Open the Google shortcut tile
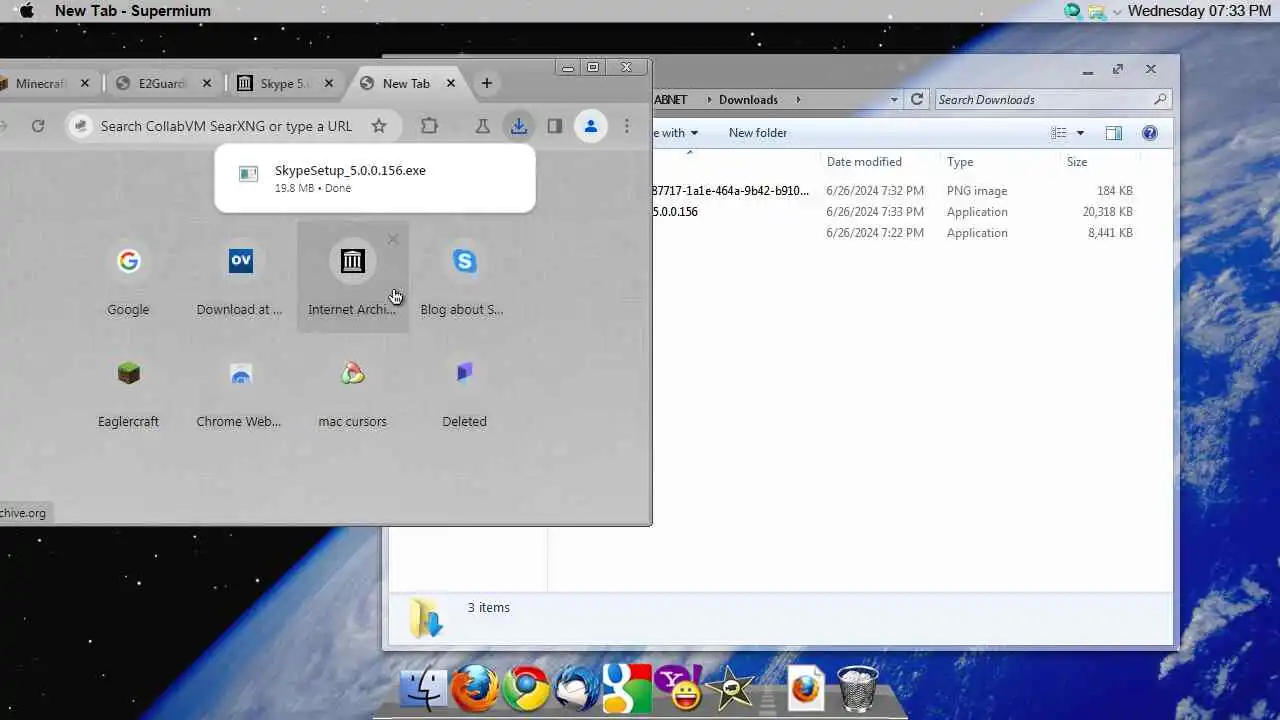The image size is (1280, 720). pos(128,277)
